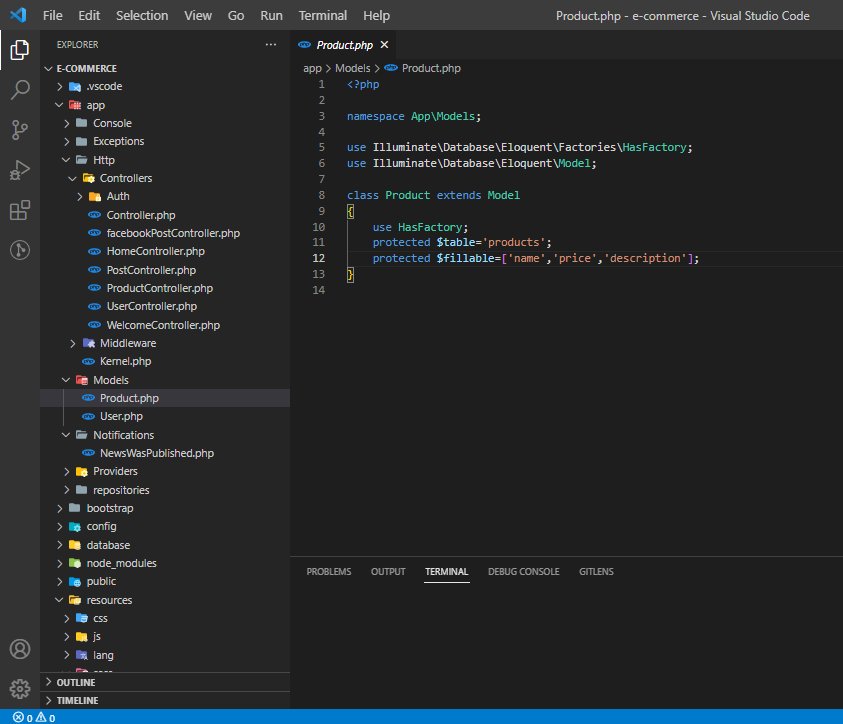Viewport: 843px width, 724px height.
Task: Open the Source Control view
Action: click(x=20, y=130)
